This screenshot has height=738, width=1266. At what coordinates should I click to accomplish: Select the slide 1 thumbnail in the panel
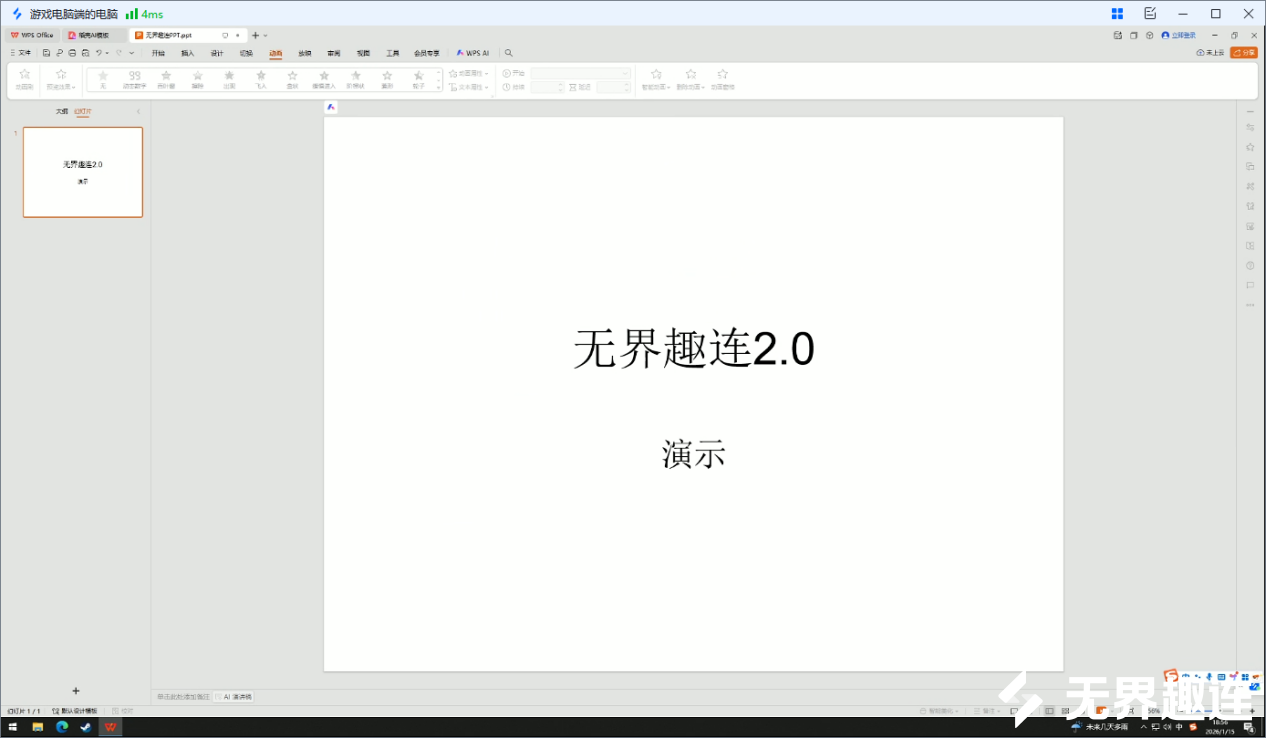coord(83,172)
